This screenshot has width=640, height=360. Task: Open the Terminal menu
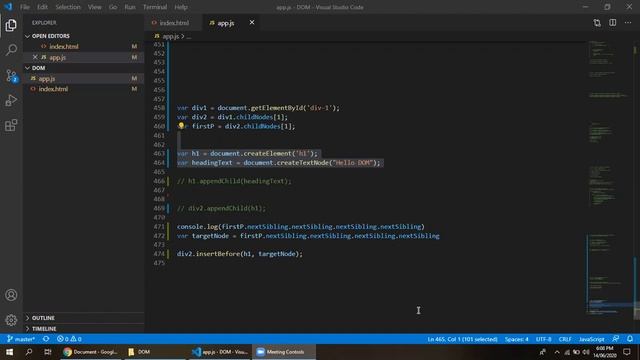click(155, 7)
